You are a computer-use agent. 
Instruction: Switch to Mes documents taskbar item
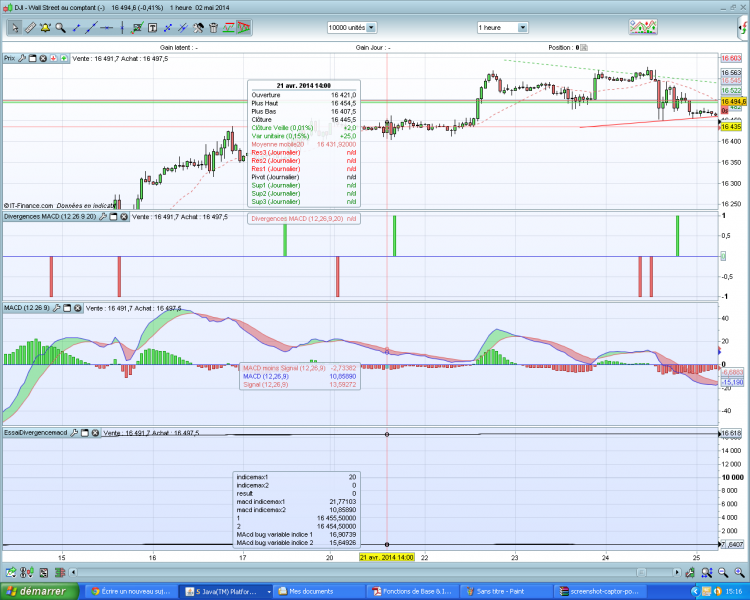pos(320,592)
